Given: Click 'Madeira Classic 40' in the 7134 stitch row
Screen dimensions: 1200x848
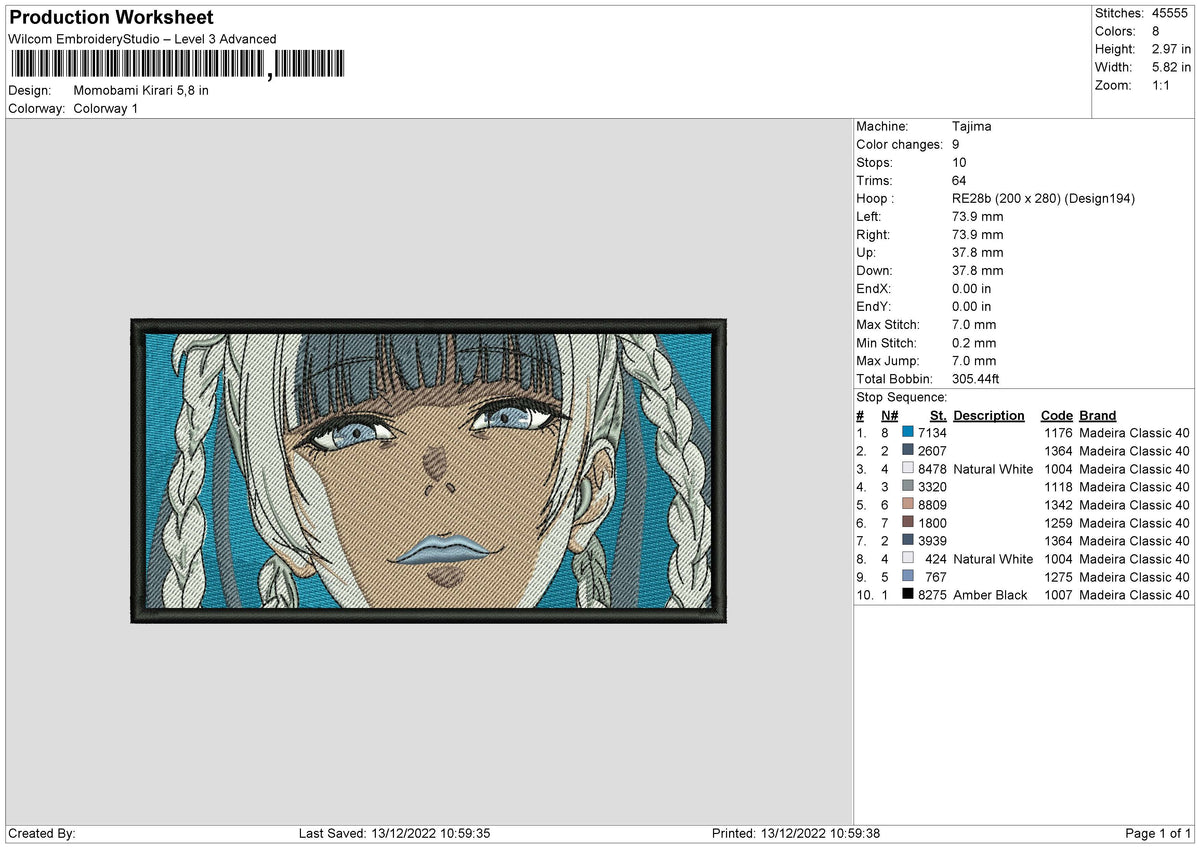Looking at the screenshot, I should pyautogui.click(x=1135, y=433).
